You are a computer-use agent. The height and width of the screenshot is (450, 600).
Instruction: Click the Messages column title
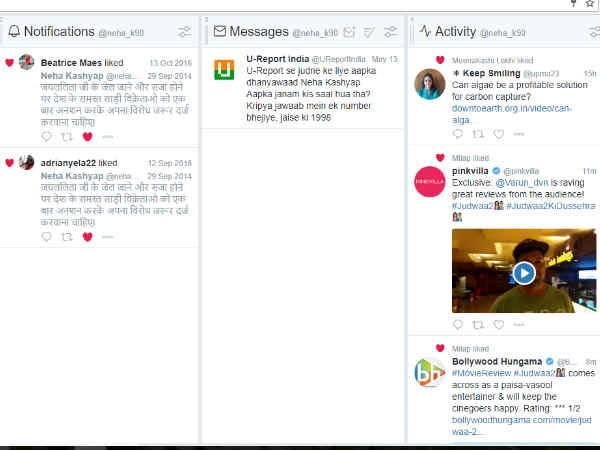pos(259,31)
